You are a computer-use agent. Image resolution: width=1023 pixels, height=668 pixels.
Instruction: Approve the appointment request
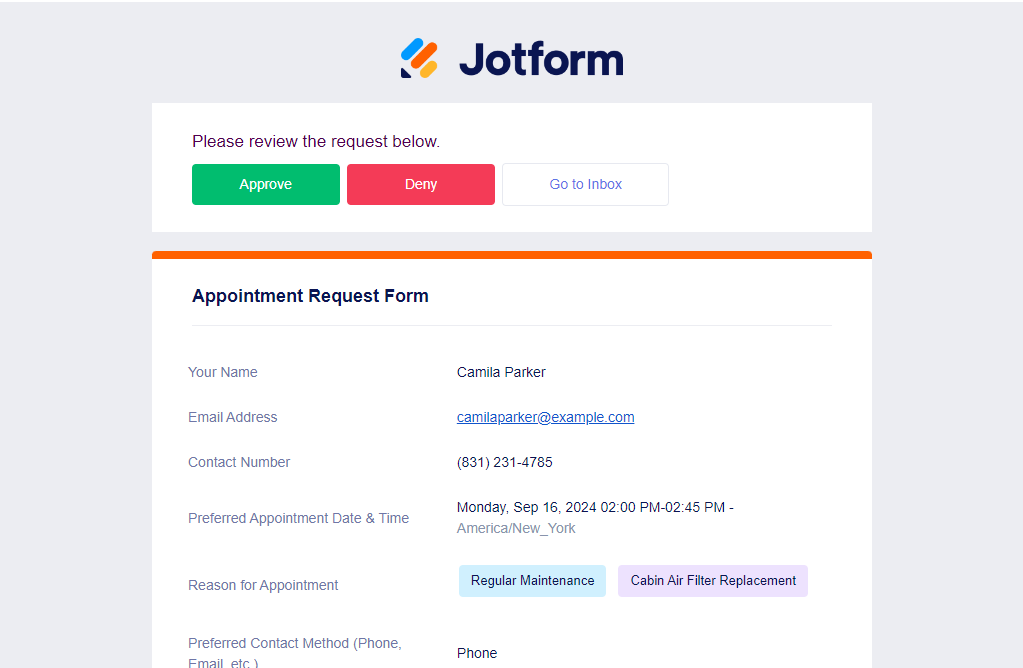click(266, 185)
